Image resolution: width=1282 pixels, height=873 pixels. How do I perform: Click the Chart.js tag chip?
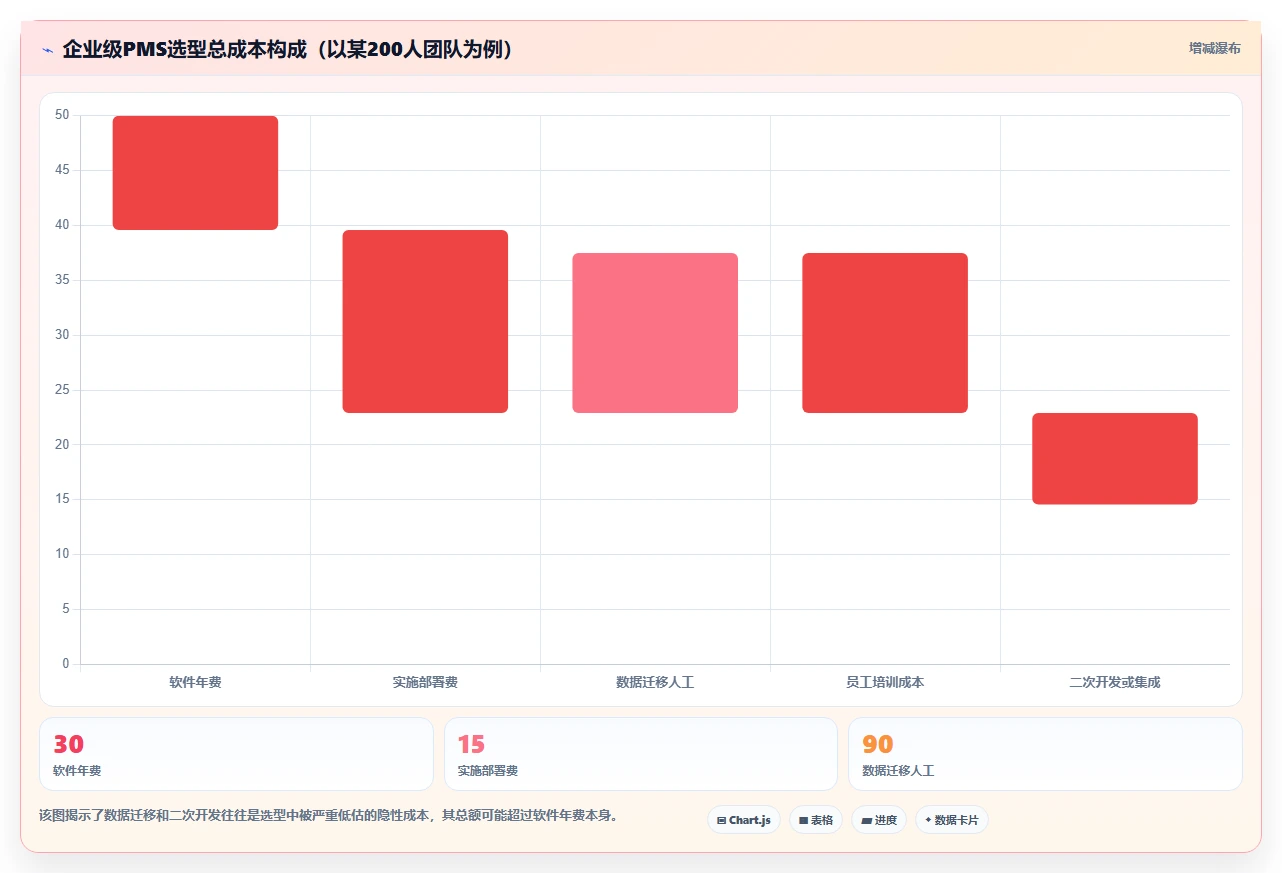744,820
